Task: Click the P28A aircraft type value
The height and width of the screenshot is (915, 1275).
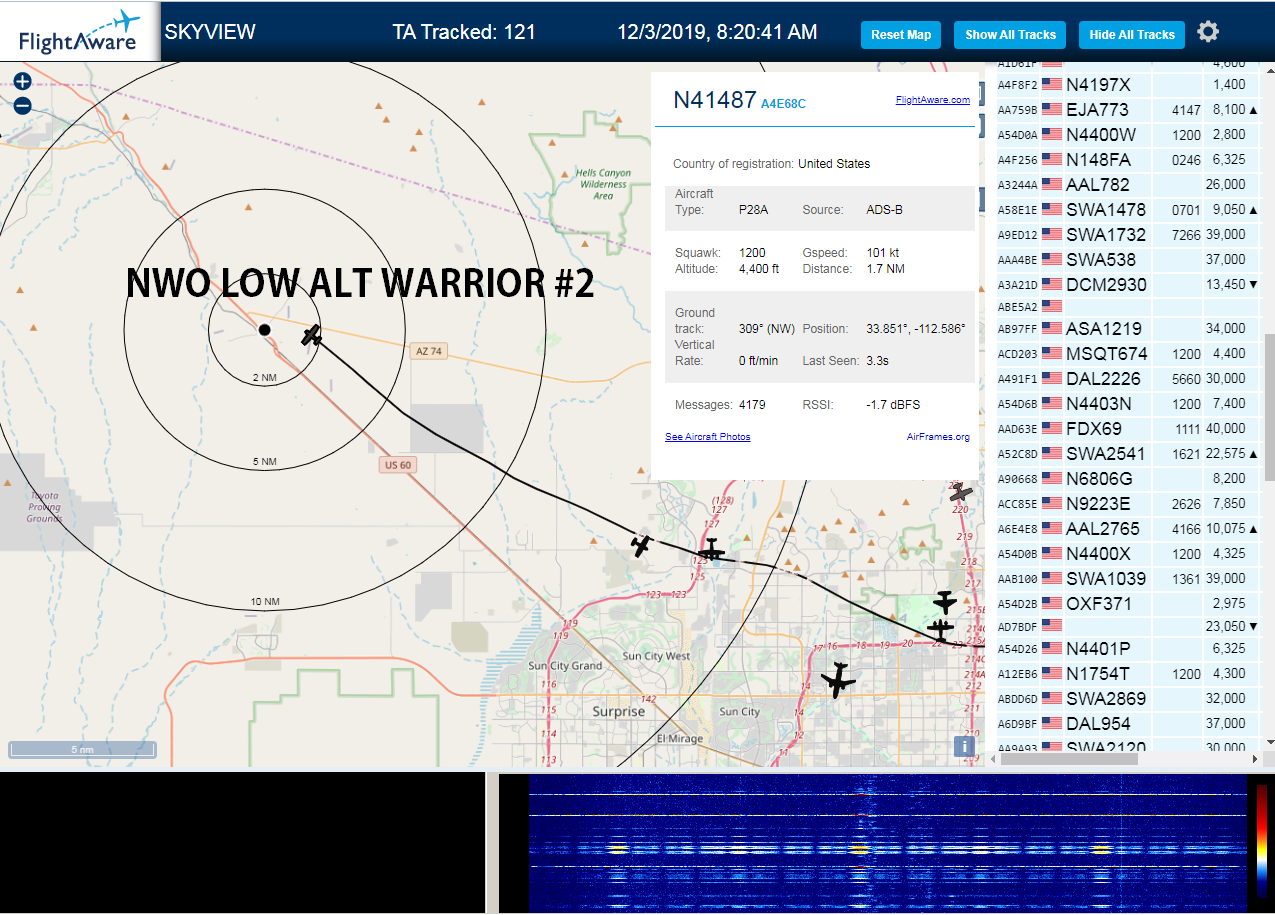Action: [753, 210]
